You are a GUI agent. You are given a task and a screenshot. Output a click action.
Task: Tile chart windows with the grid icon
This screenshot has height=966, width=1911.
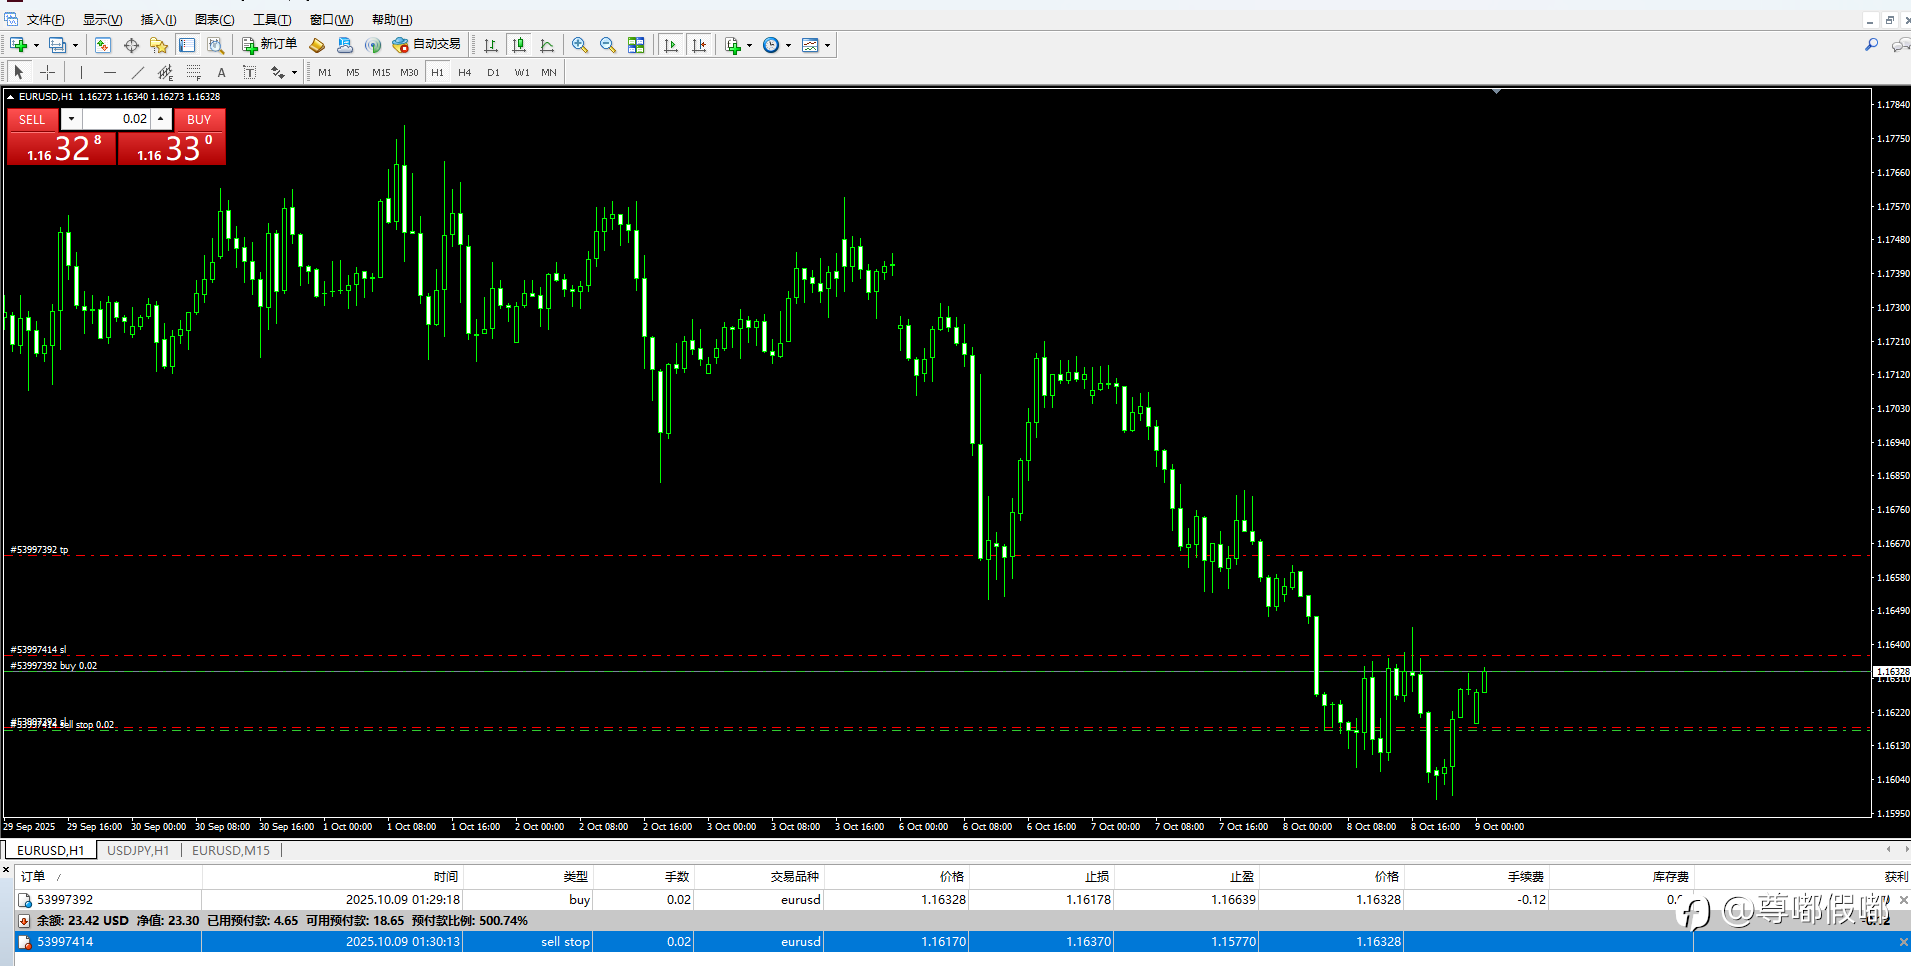pos(636,45)
